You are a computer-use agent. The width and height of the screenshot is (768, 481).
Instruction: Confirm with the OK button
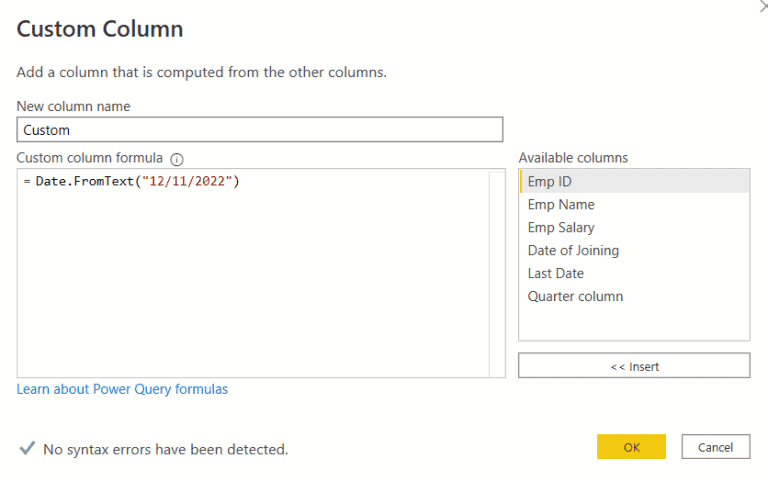(631, 447)
